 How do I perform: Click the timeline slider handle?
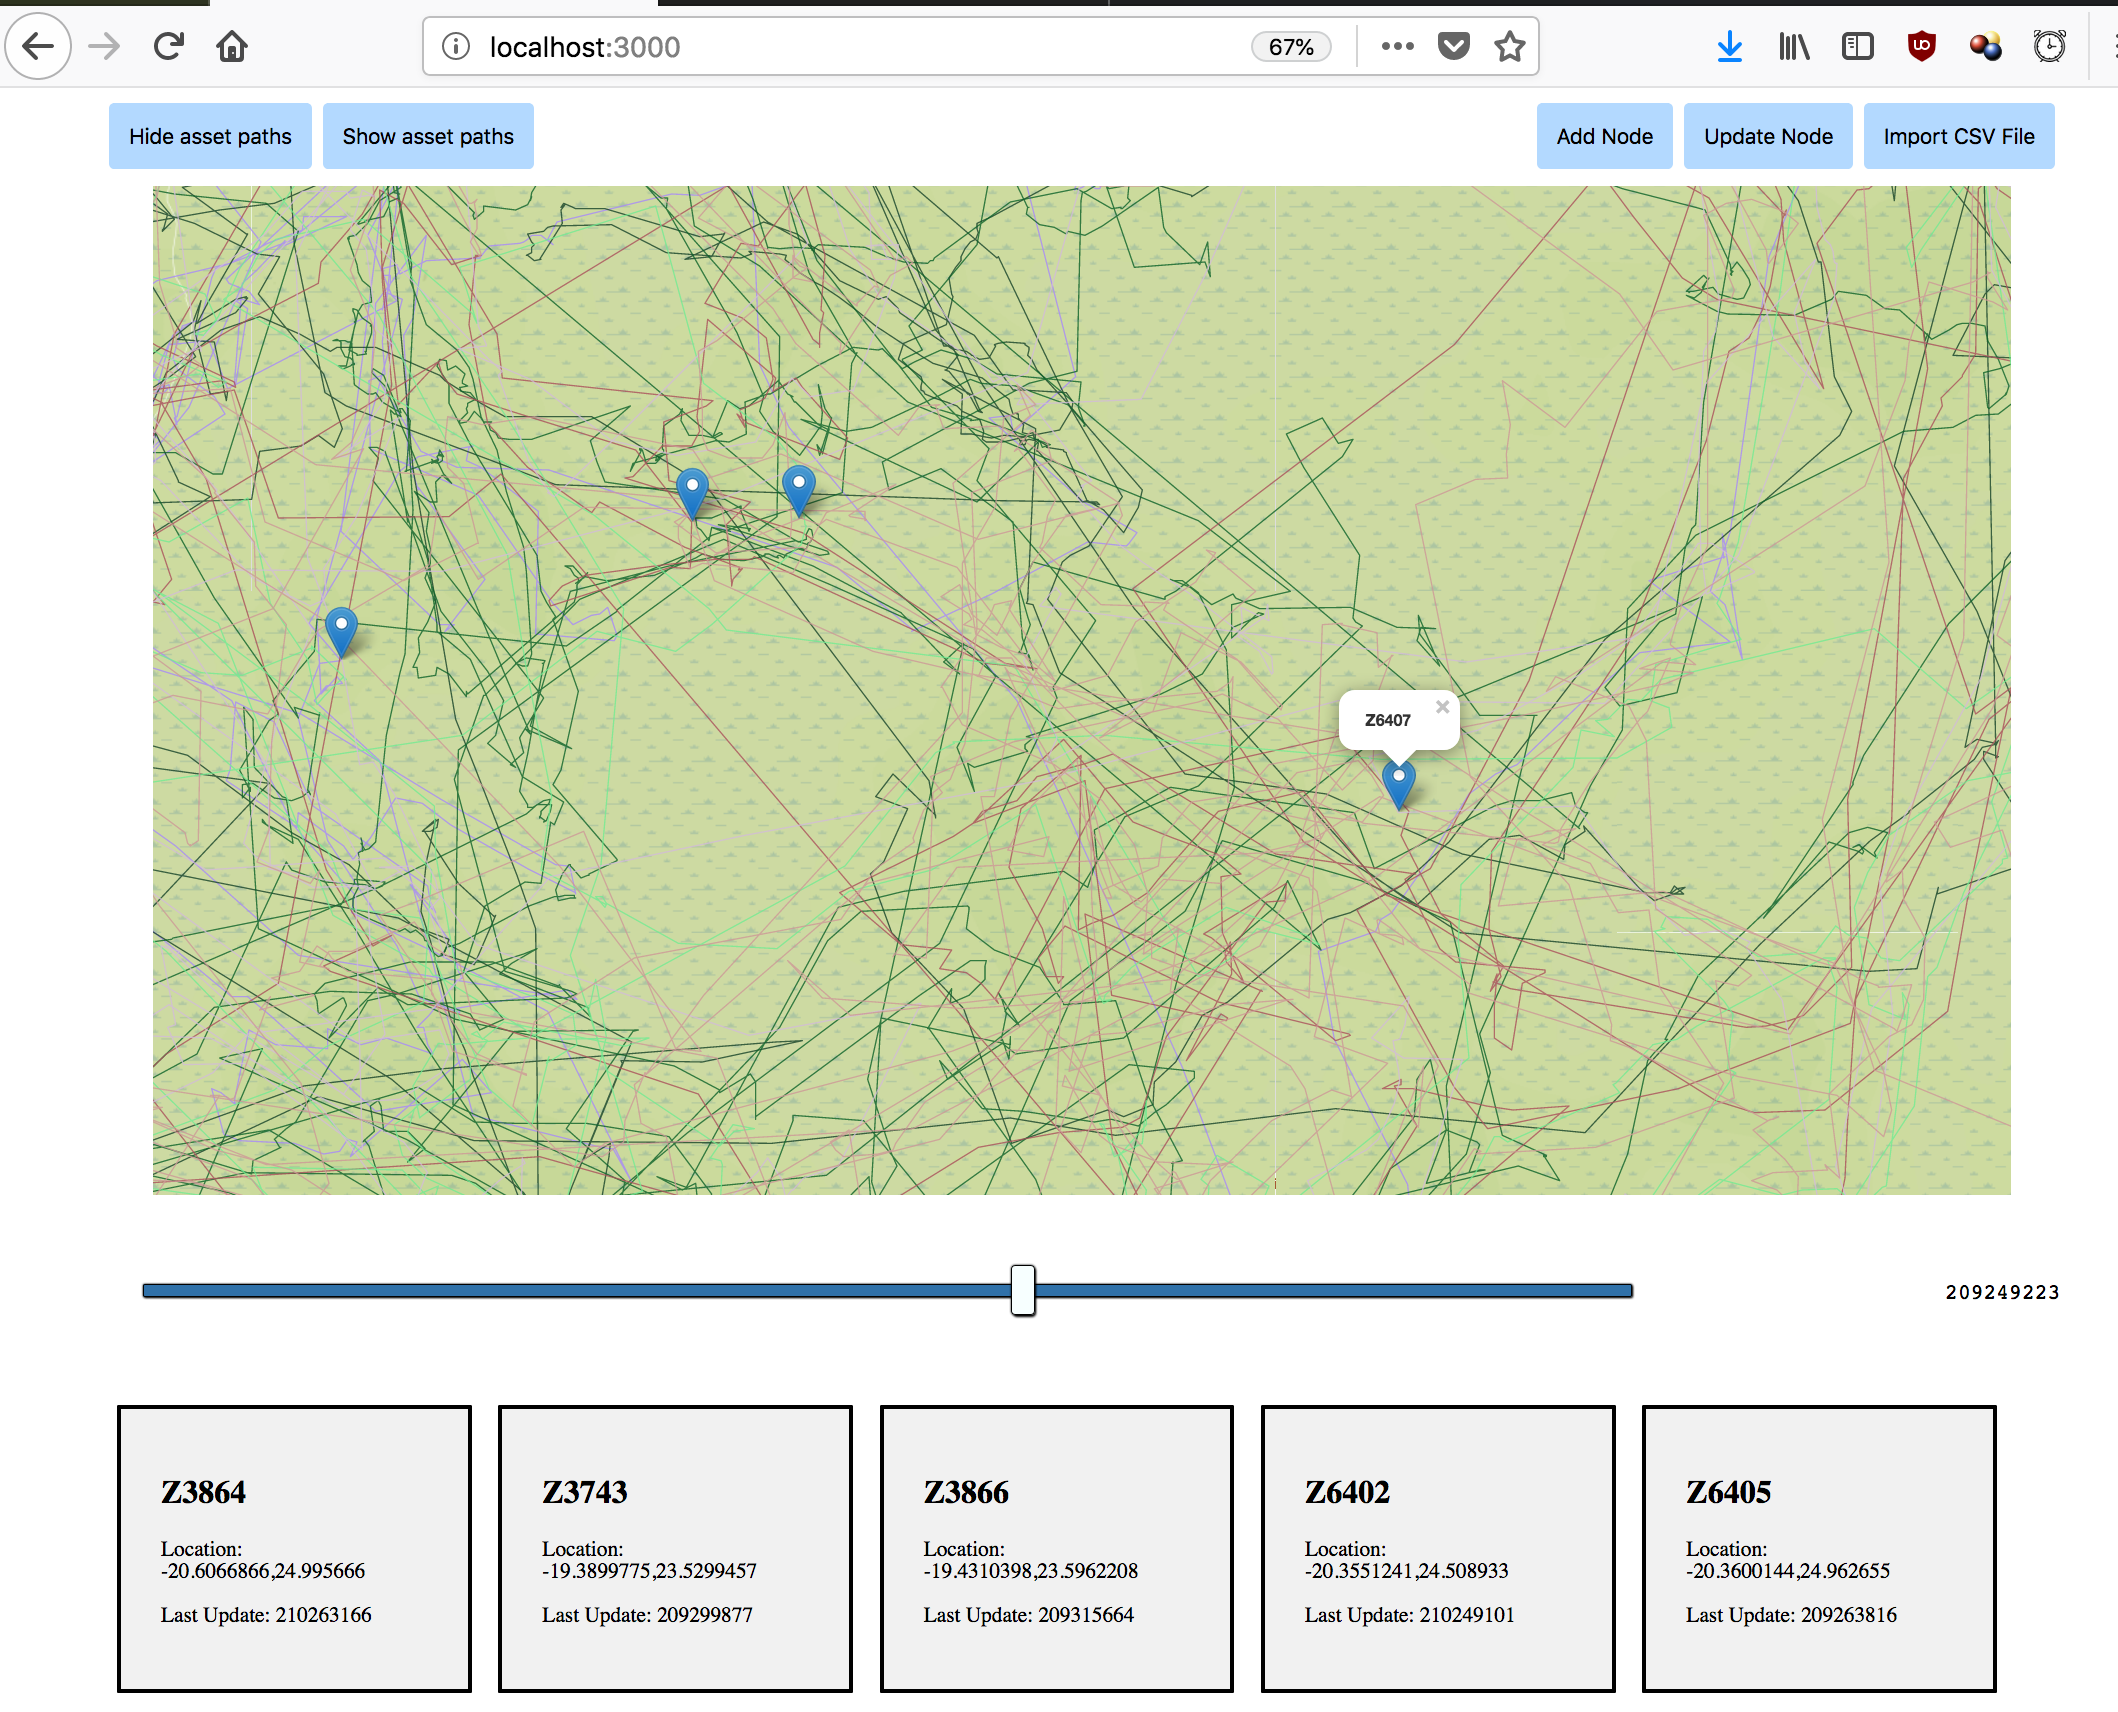coord(1022,1290)
